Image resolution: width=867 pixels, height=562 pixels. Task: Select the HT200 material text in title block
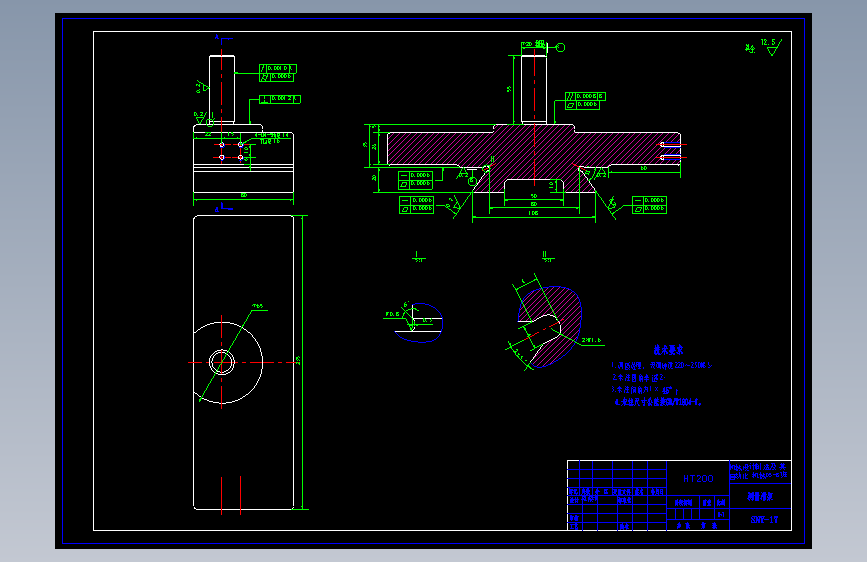point(698,478)
